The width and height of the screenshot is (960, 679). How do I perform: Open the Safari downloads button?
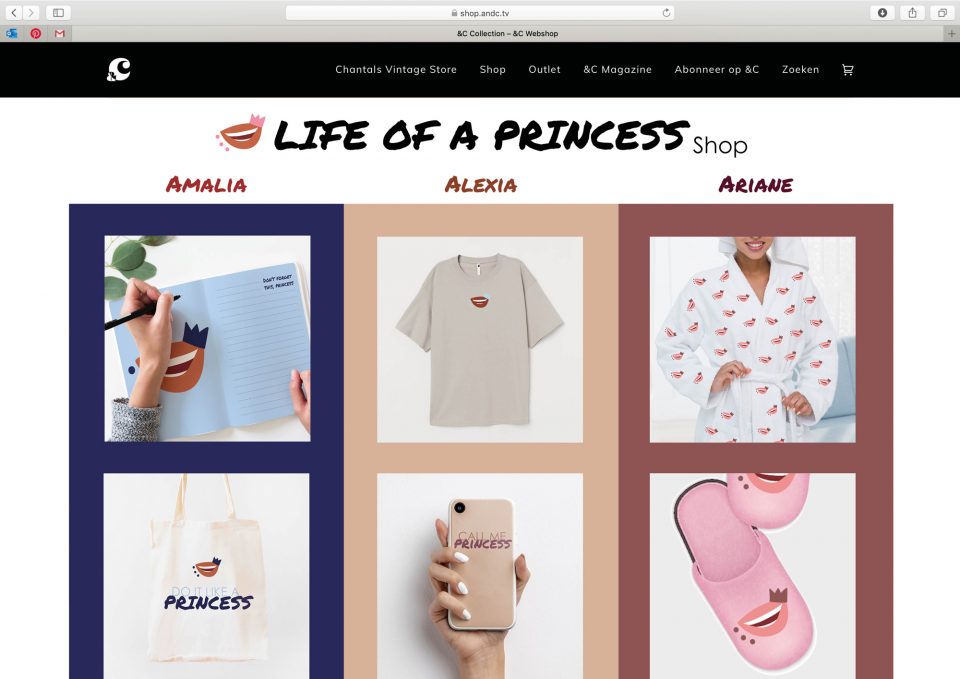coord(882,12)
